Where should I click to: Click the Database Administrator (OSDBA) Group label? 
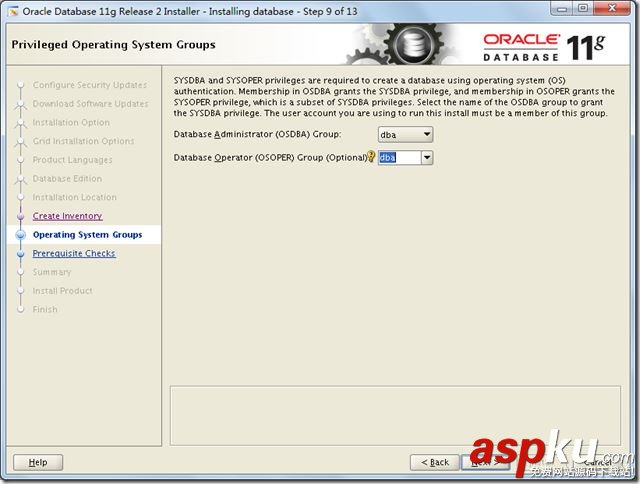click(257, 134)
